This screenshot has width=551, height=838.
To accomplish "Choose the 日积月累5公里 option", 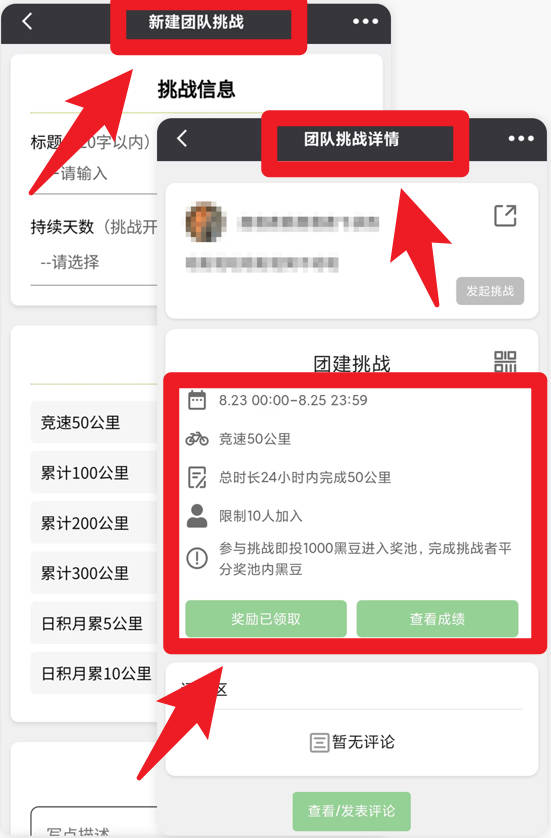I will point(94,623).
